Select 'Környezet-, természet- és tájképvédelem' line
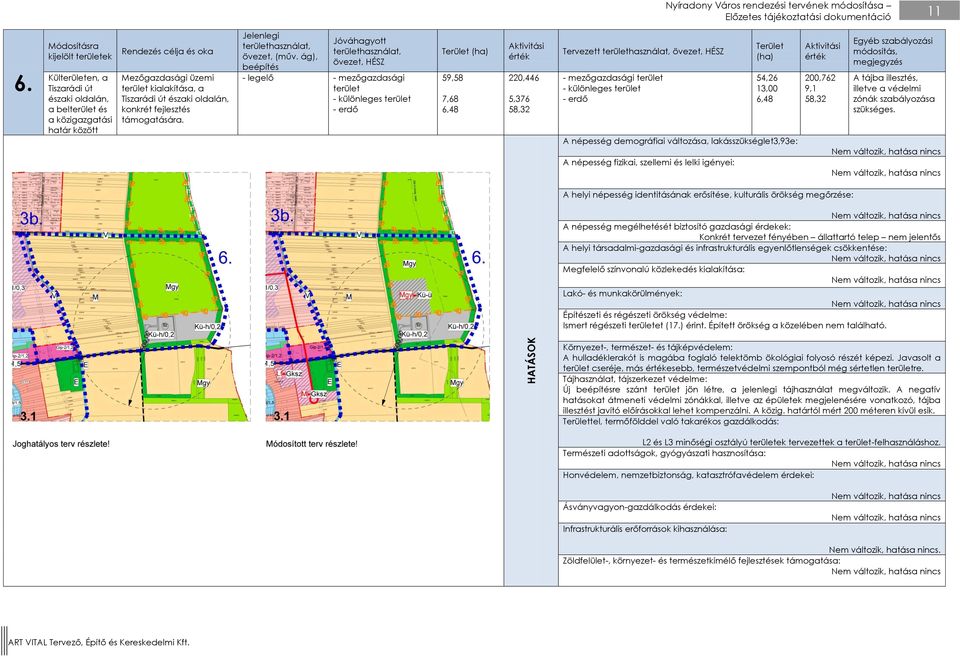This screenshot has width=960, height=657. coord(647,347)
